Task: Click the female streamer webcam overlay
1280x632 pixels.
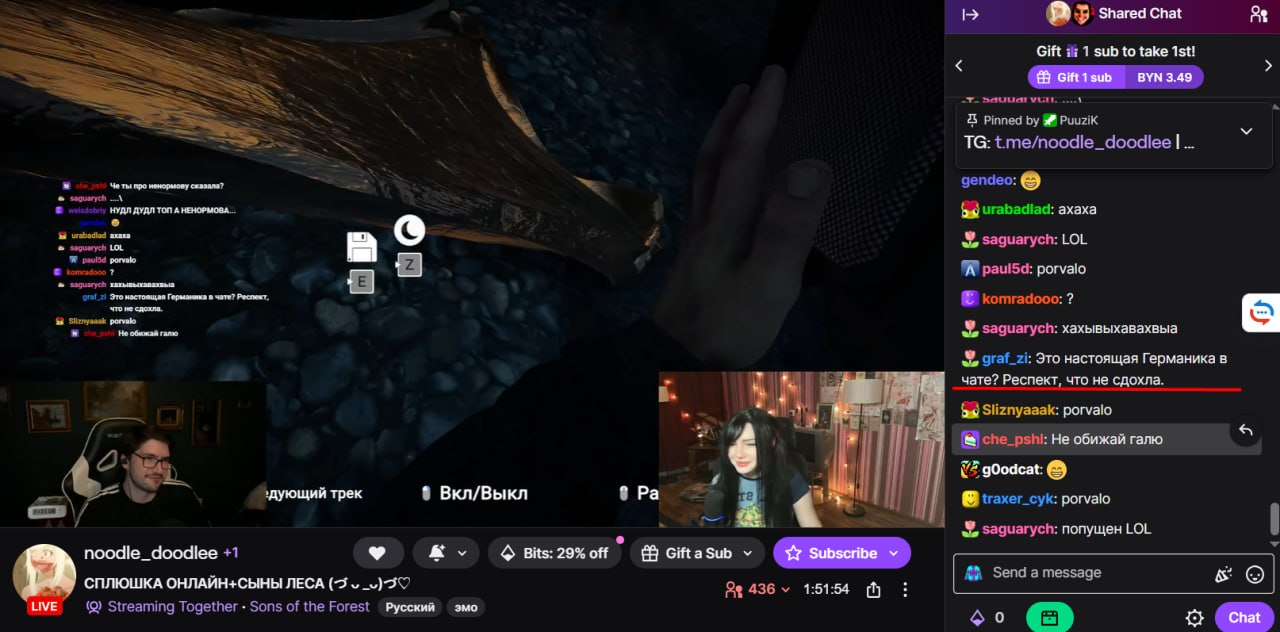Action: click(801, 449)
